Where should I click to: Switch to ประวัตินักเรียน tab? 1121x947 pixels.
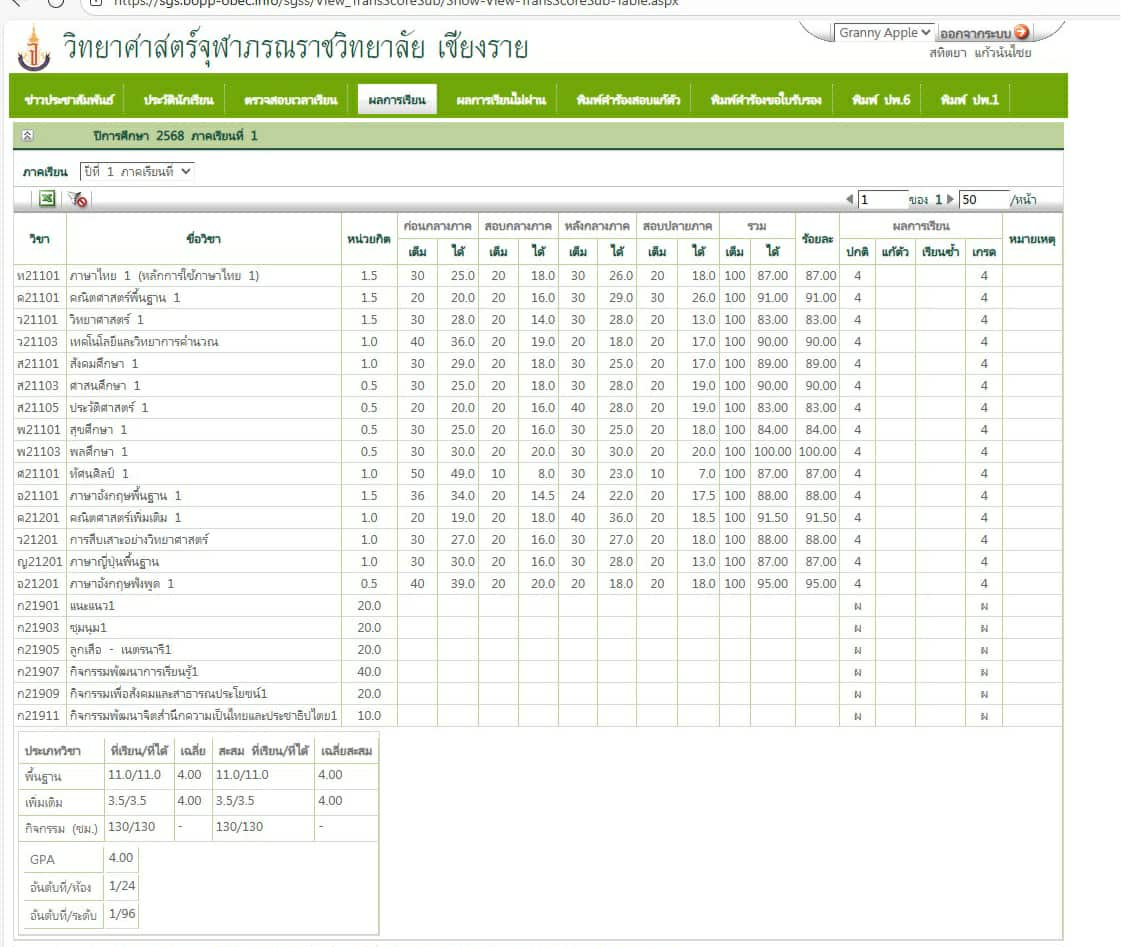coord(178,101)
